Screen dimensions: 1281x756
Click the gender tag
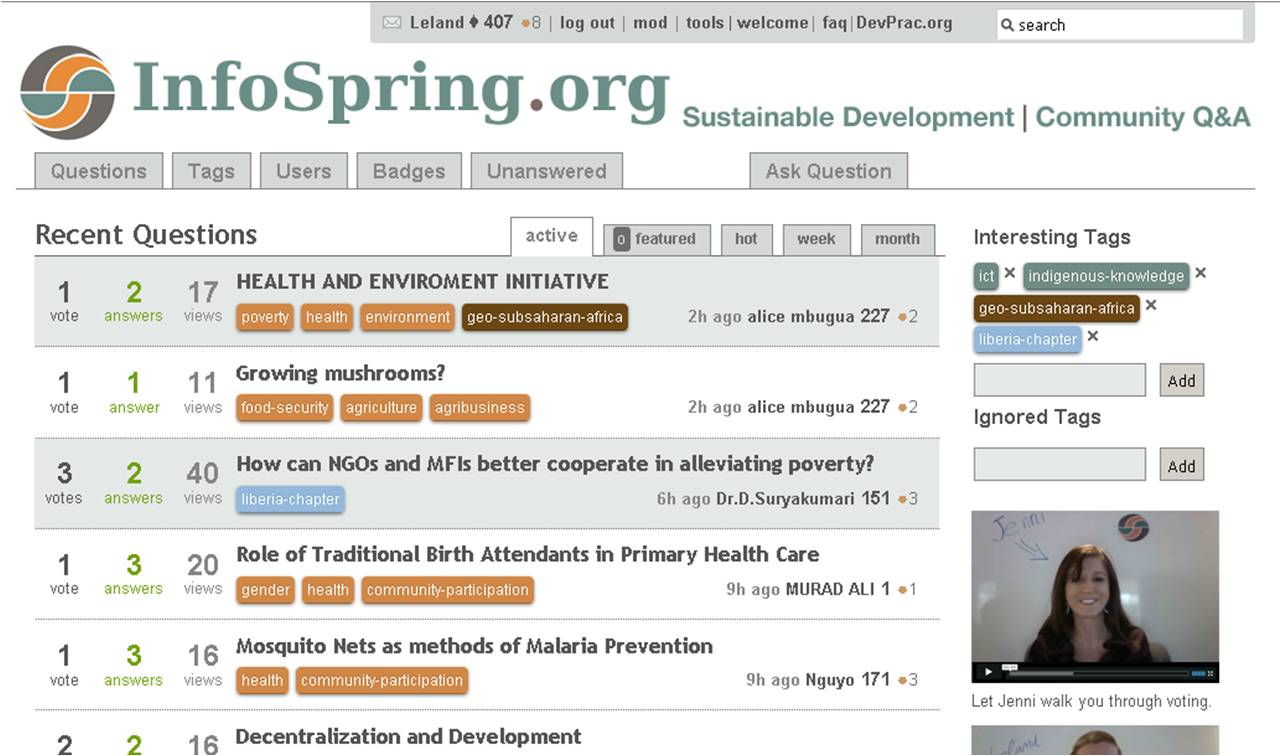coord(265,590)
